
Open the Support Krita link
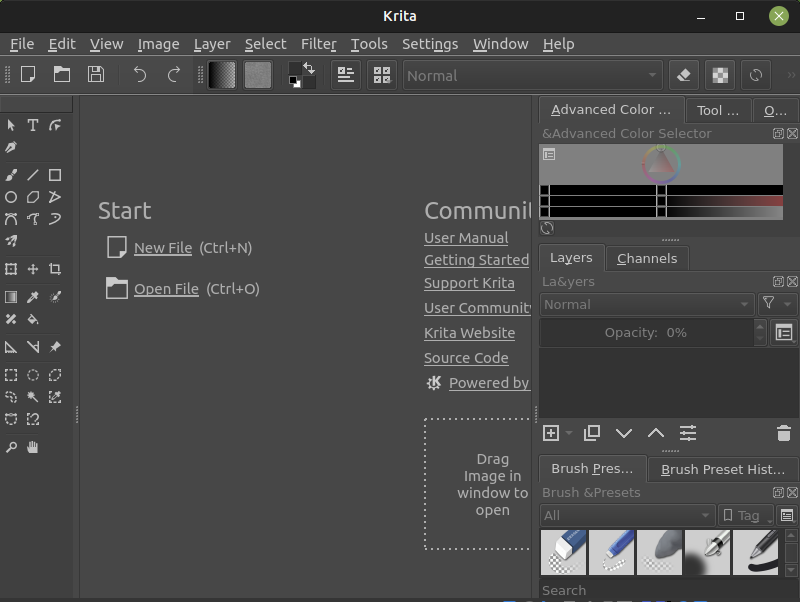469,283
